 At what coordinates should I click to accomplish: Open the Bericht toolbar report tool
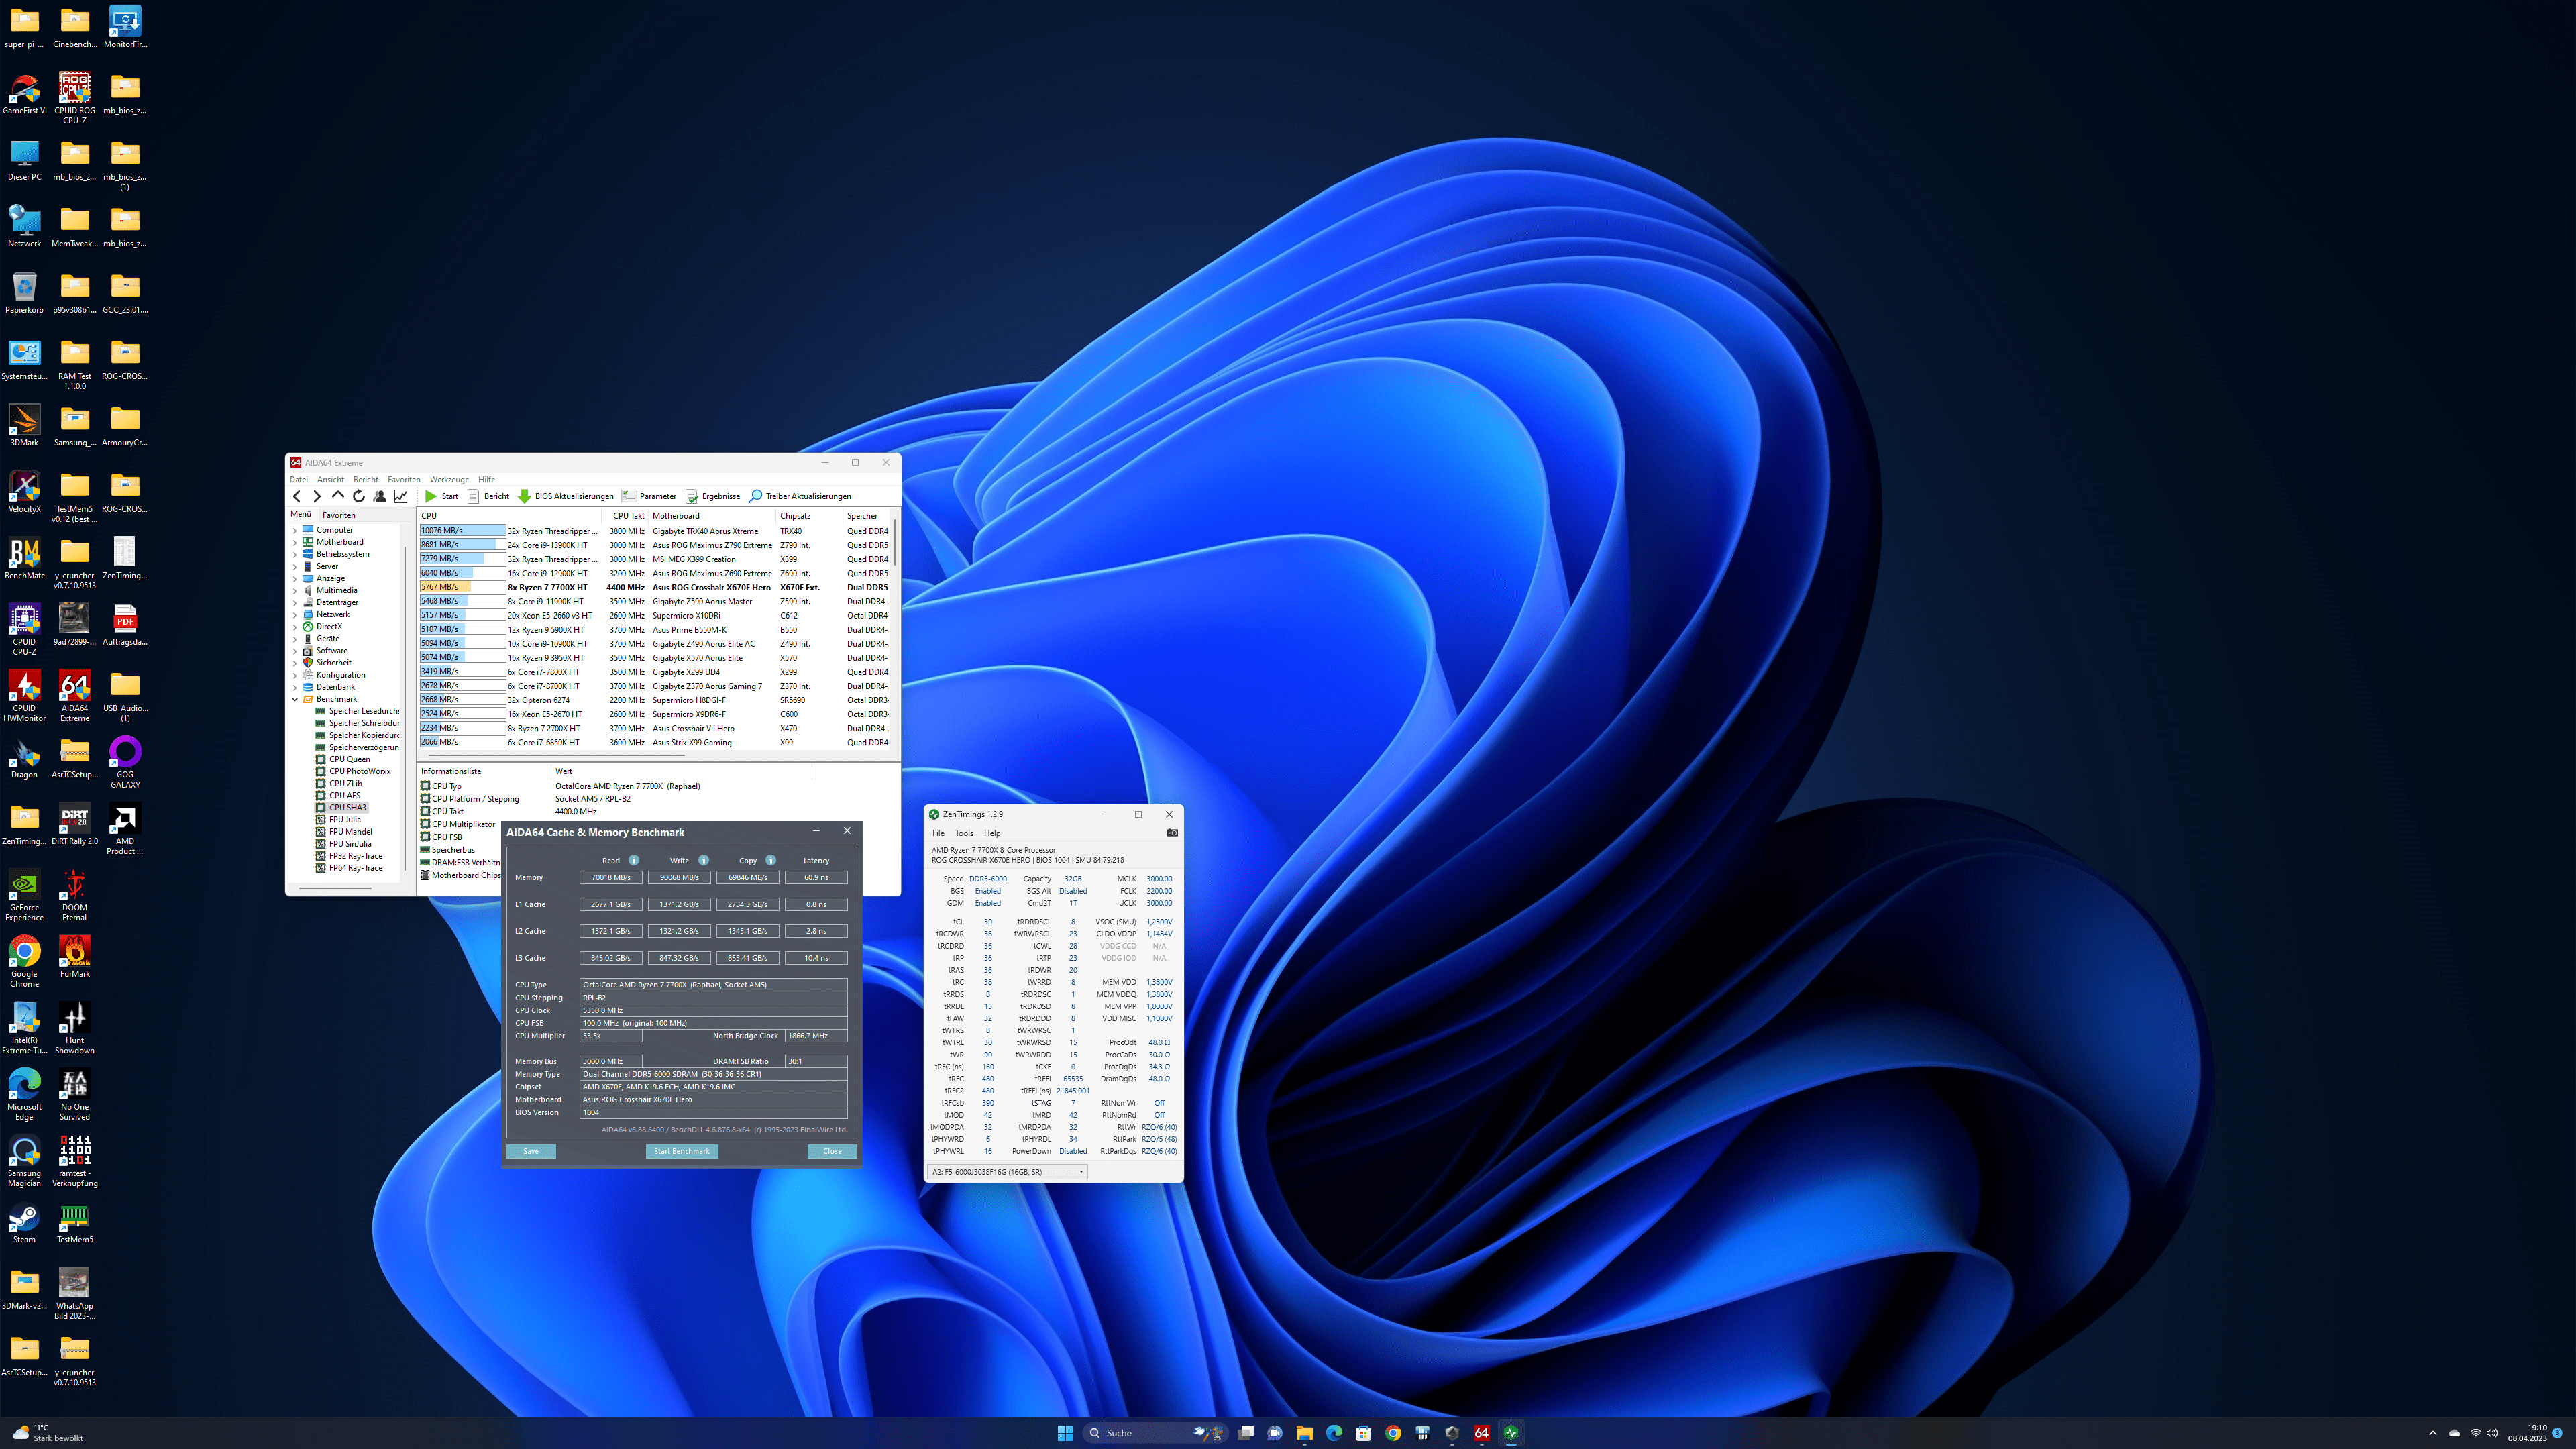488,496
